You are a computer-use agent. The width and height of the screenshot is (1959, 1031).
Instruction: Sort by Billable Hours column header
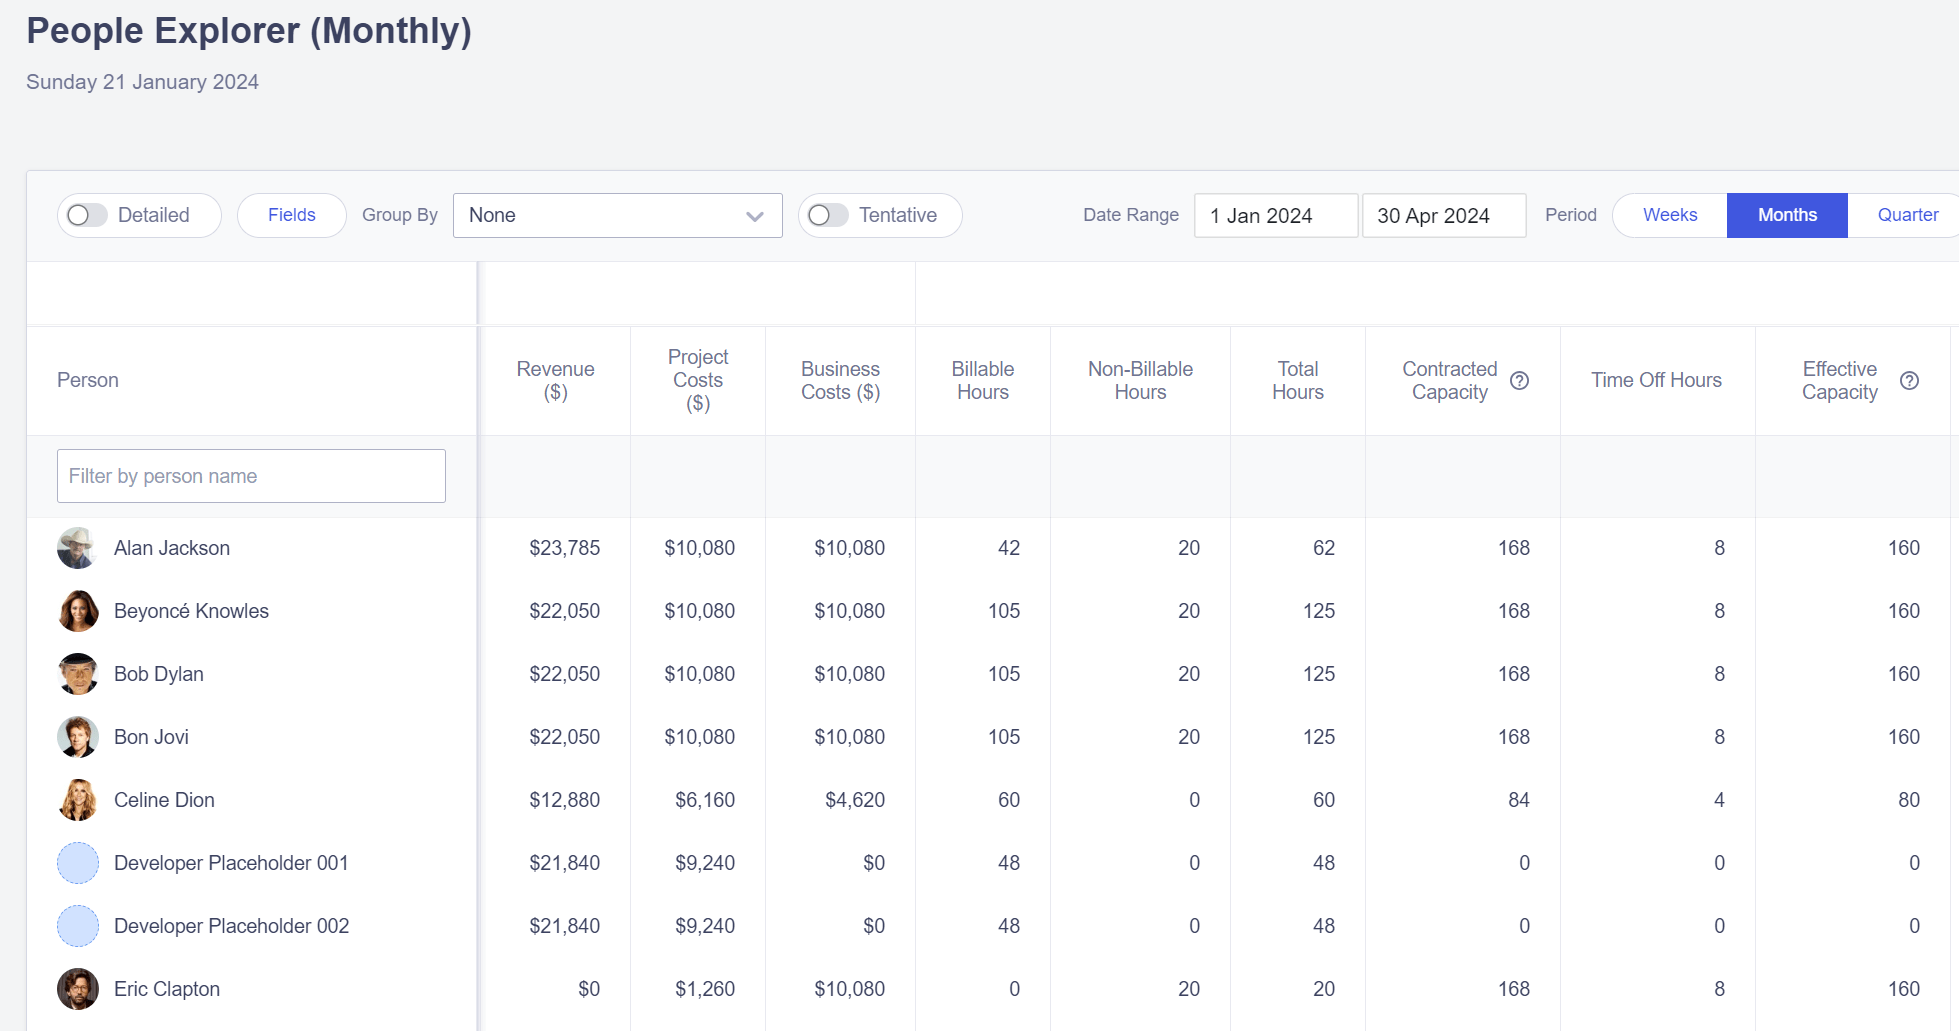point(983,381)
